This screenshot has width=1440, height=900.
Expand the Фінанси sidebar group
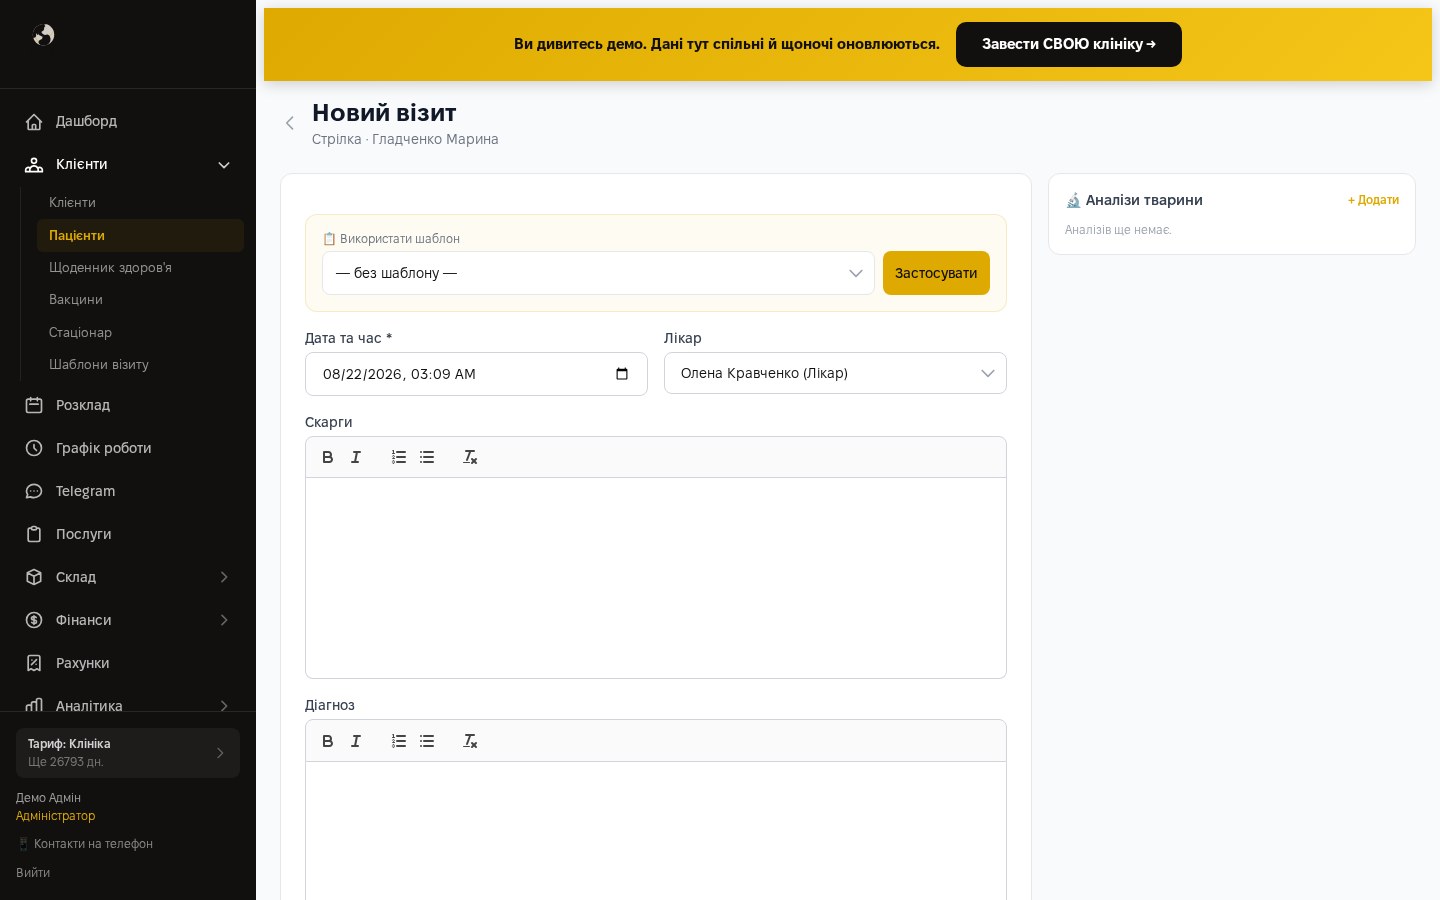(x=128, y=620)
